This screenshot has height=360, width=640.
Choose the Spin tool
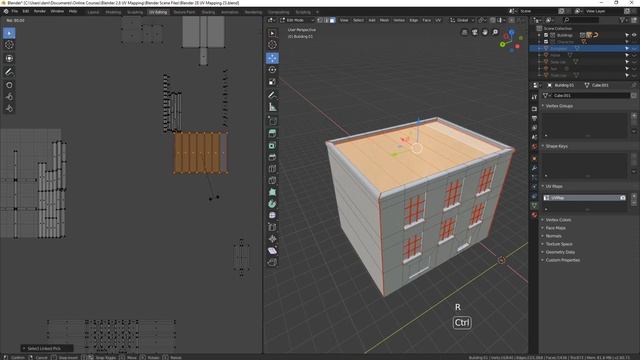(272, 204)
